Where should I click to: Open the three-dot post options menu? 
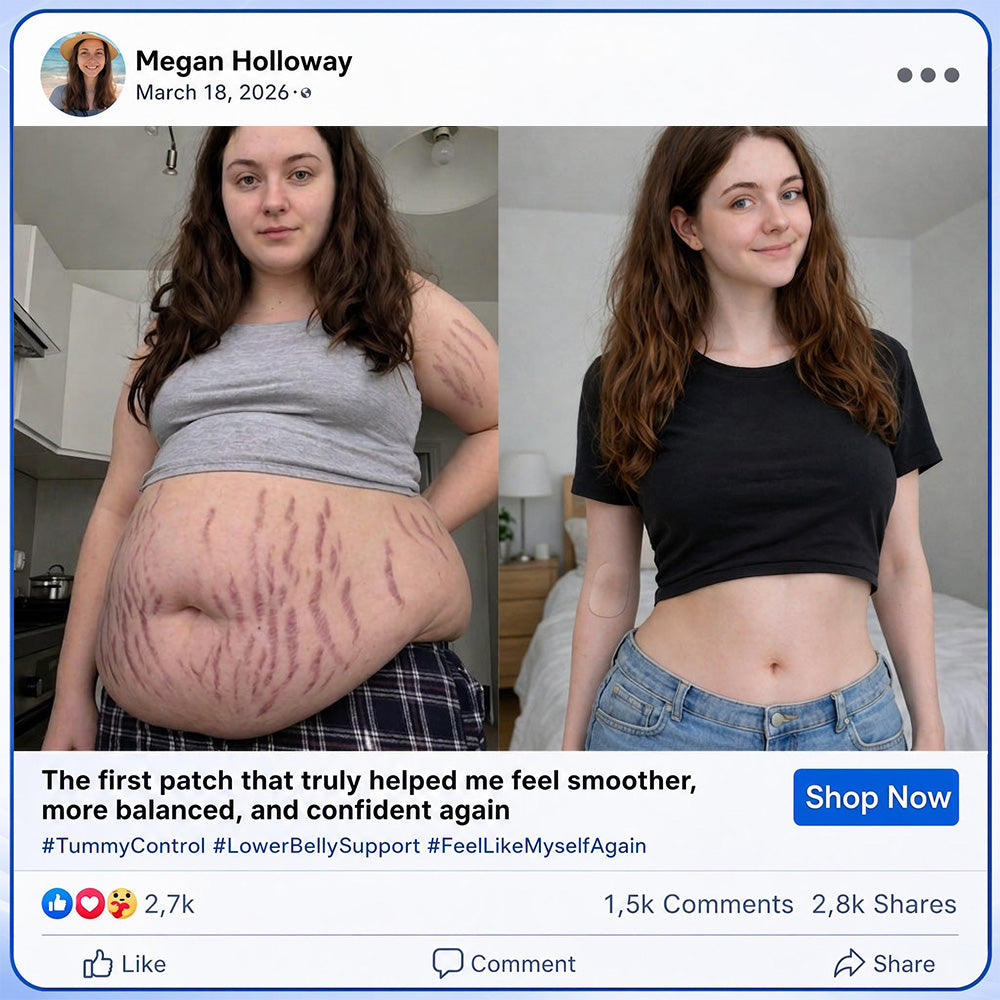[x=928, y=75]
